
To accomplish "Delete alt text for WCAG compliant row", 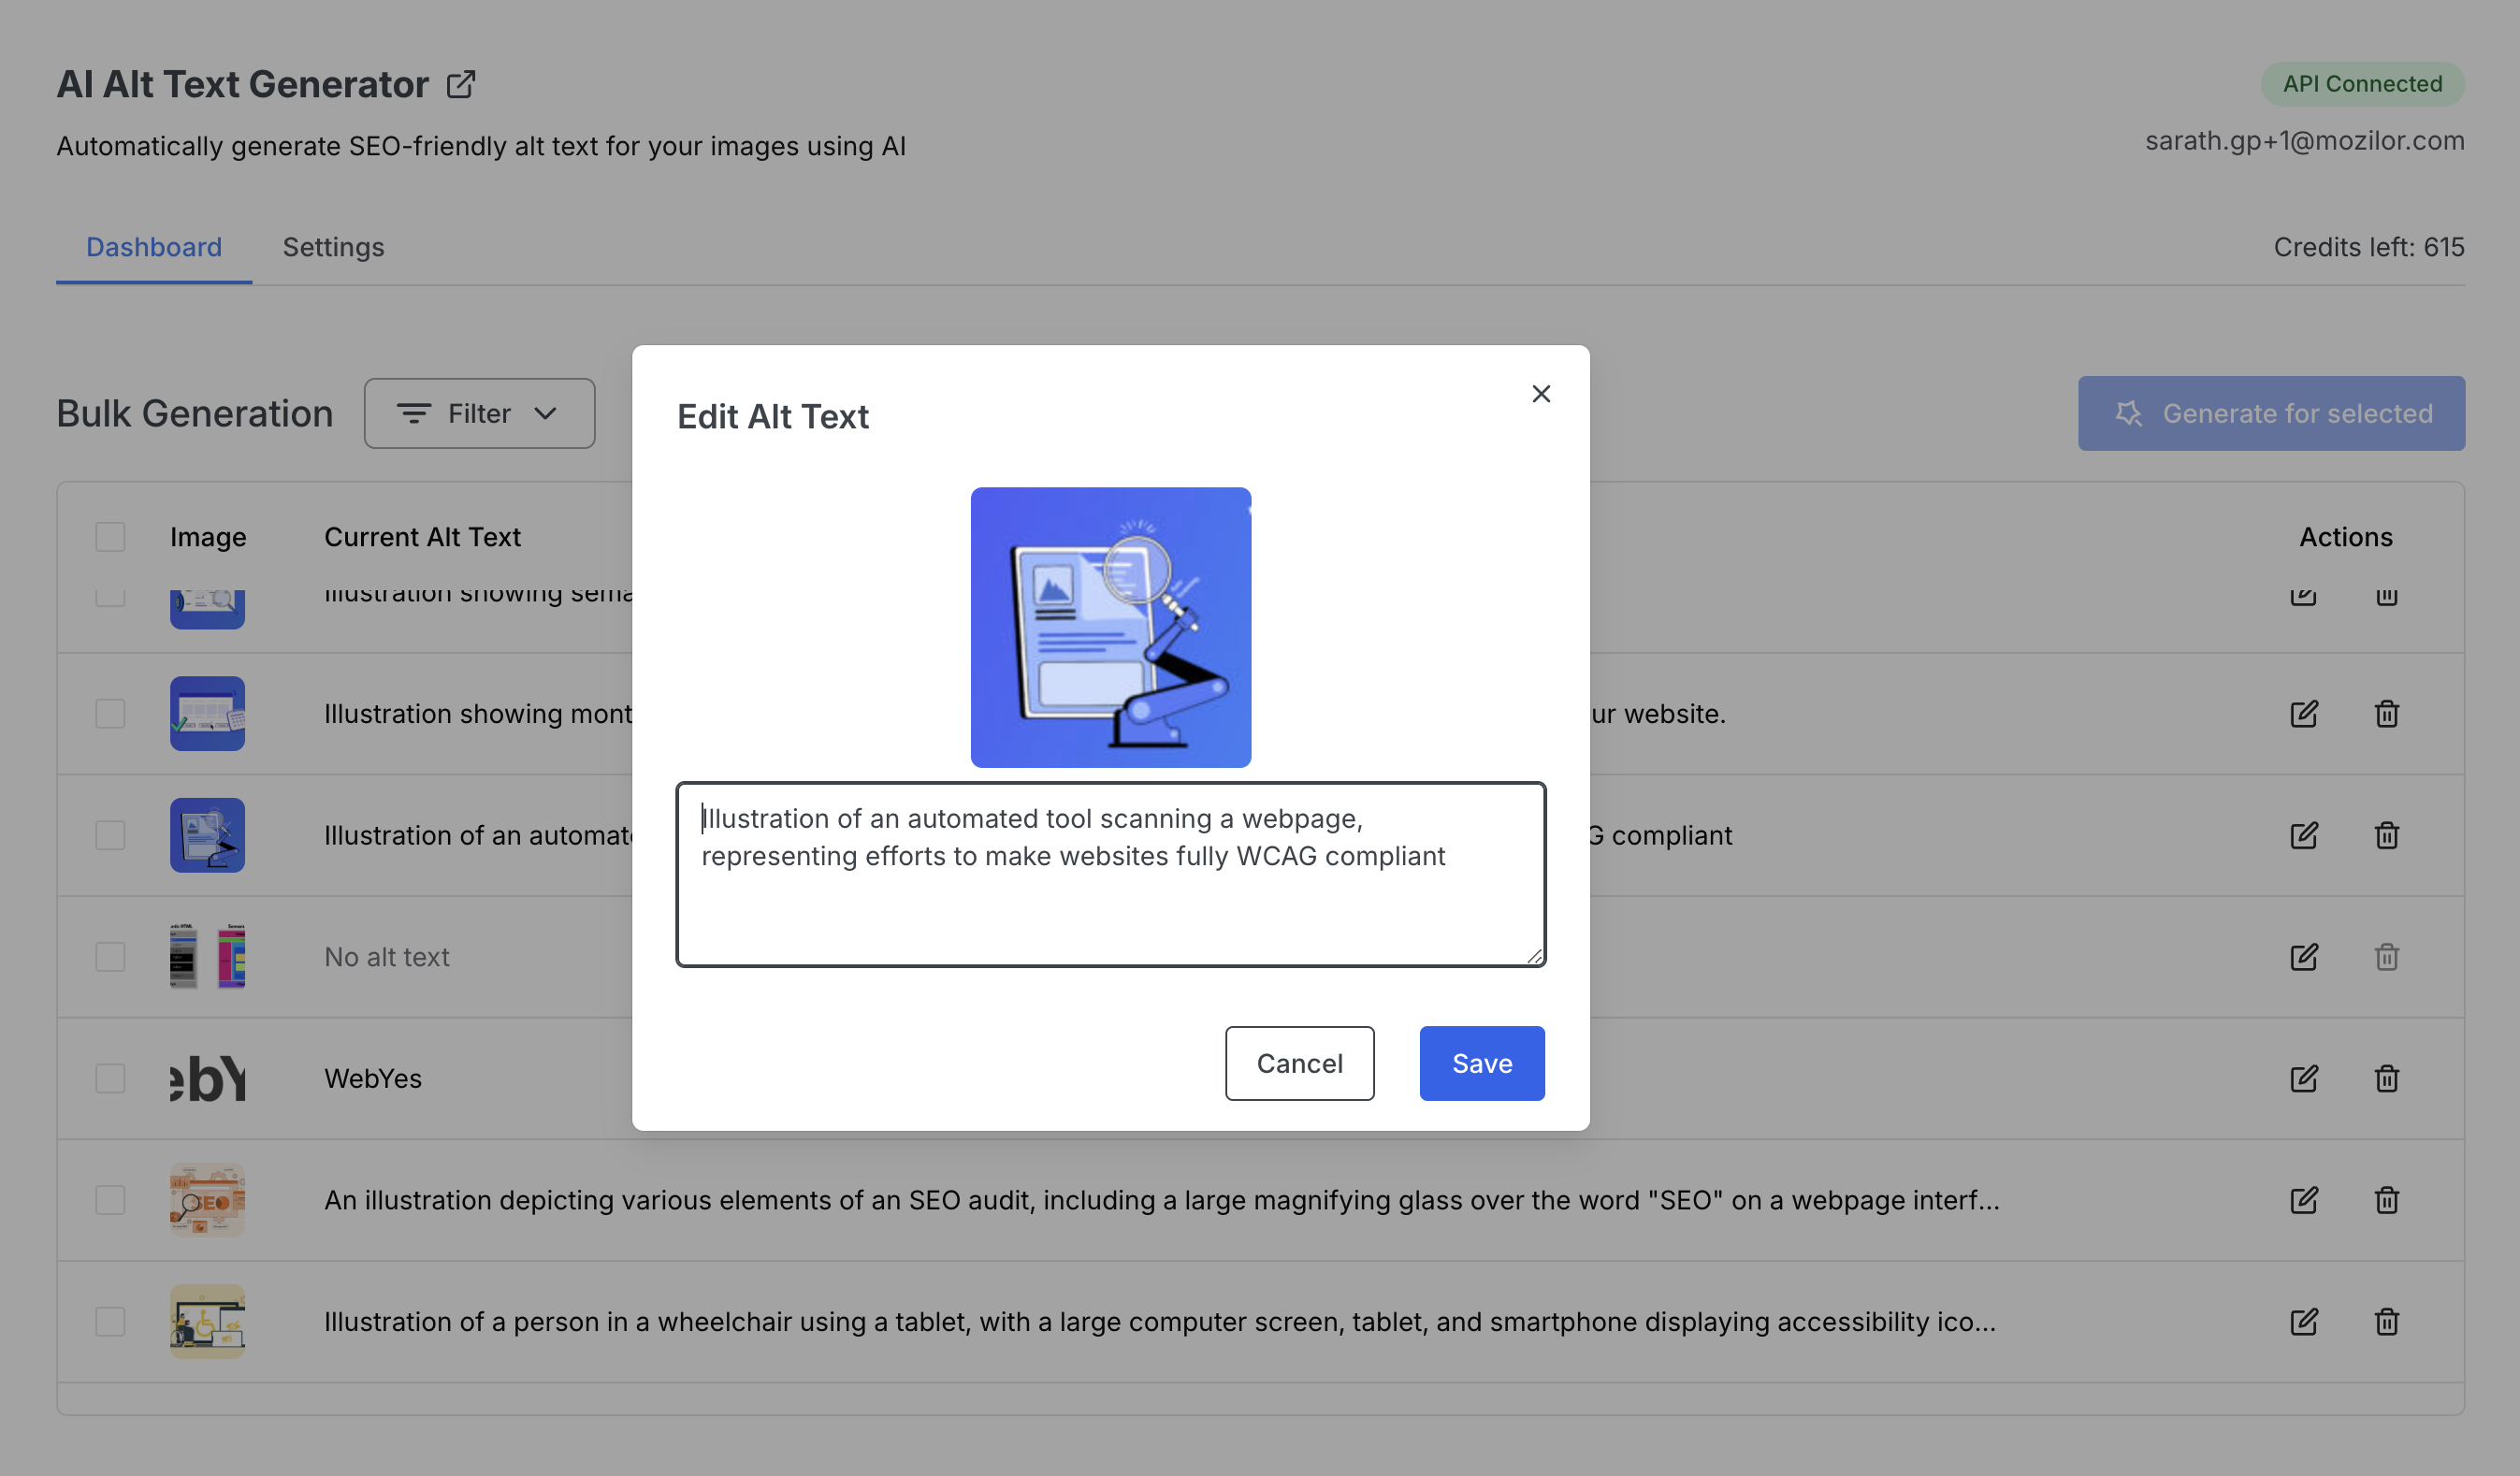I will tap(2387, 835).
